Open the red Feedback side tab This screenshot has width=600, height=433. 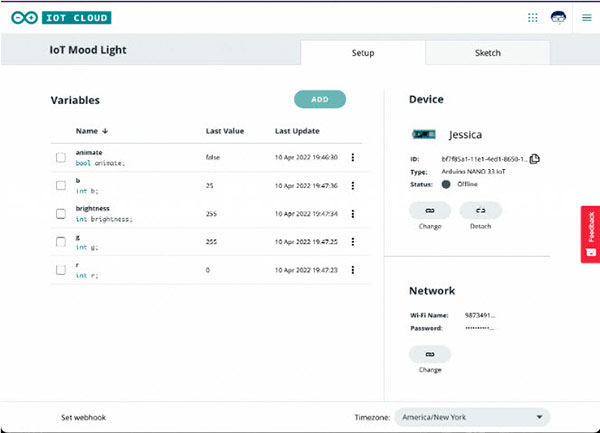coord(590,234)
